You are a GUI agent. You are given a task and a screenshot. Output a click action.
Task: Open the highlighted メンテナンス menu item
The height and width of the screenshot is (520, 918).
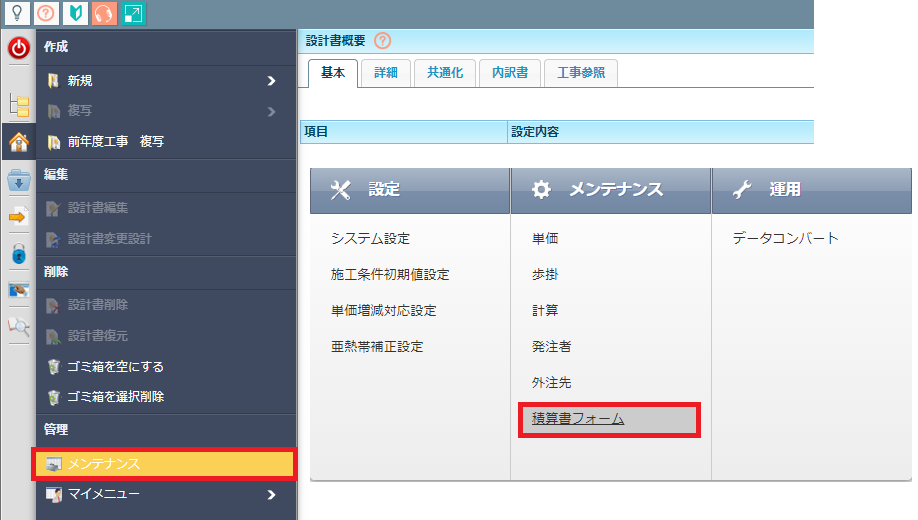click(x=165, y=464)
